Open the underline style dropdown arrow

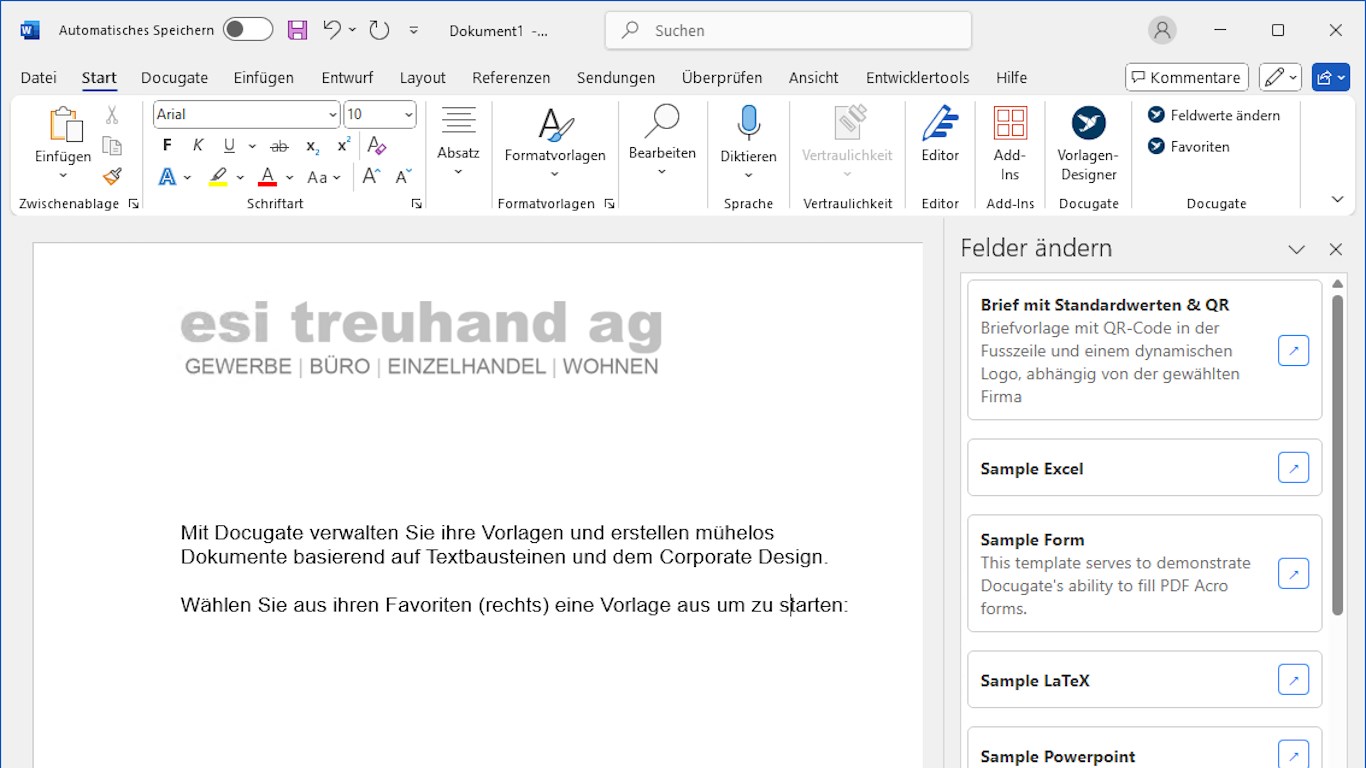tap(252, 146)
